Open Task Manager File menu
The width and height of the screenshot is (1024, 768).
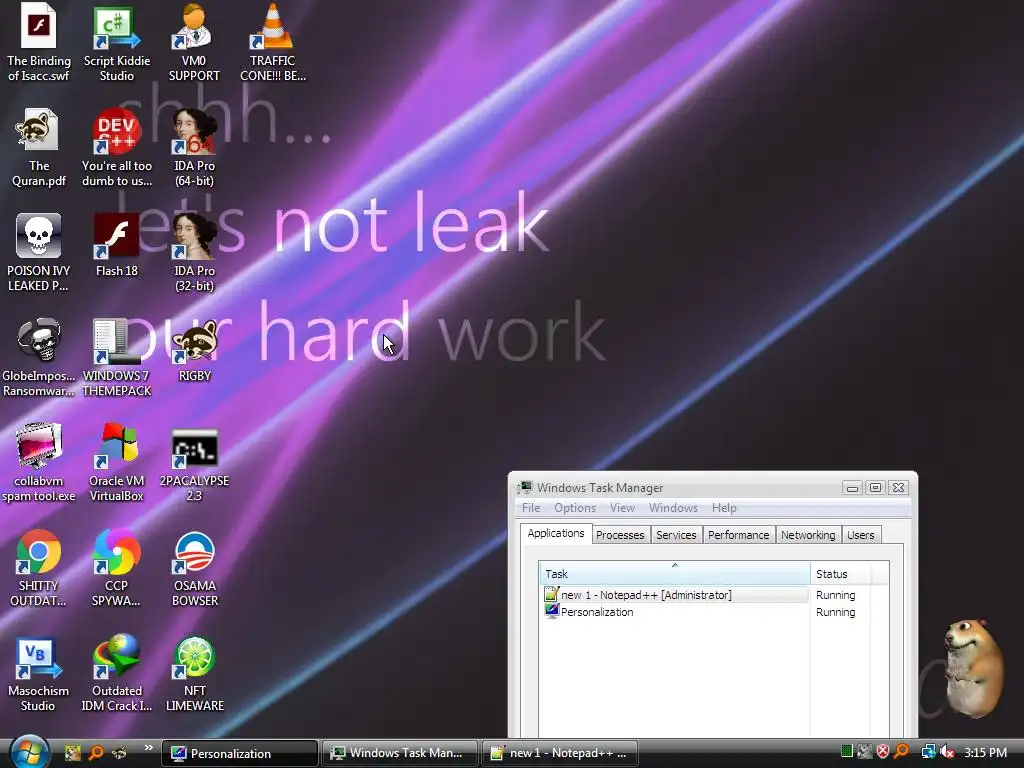(x=531, y=507)
